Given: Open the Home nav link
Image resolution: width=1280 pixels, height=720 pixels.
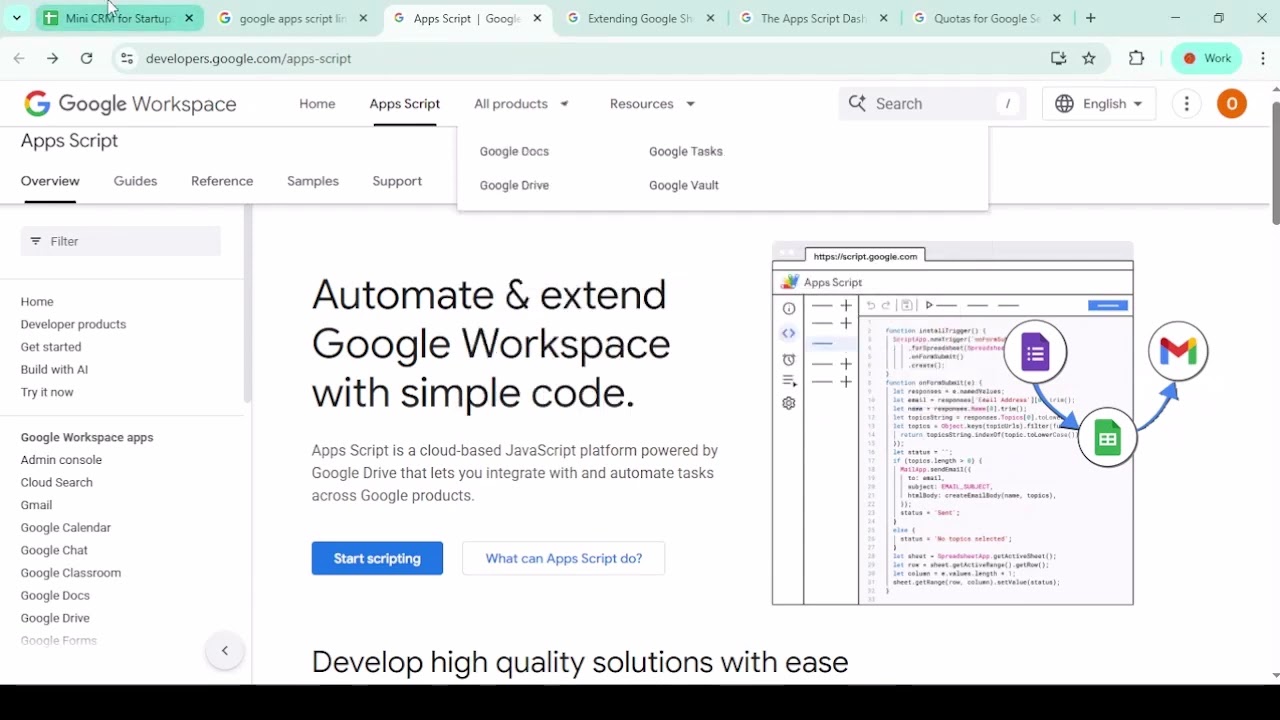Looking at the screenshot, I should tap(317, 104).
